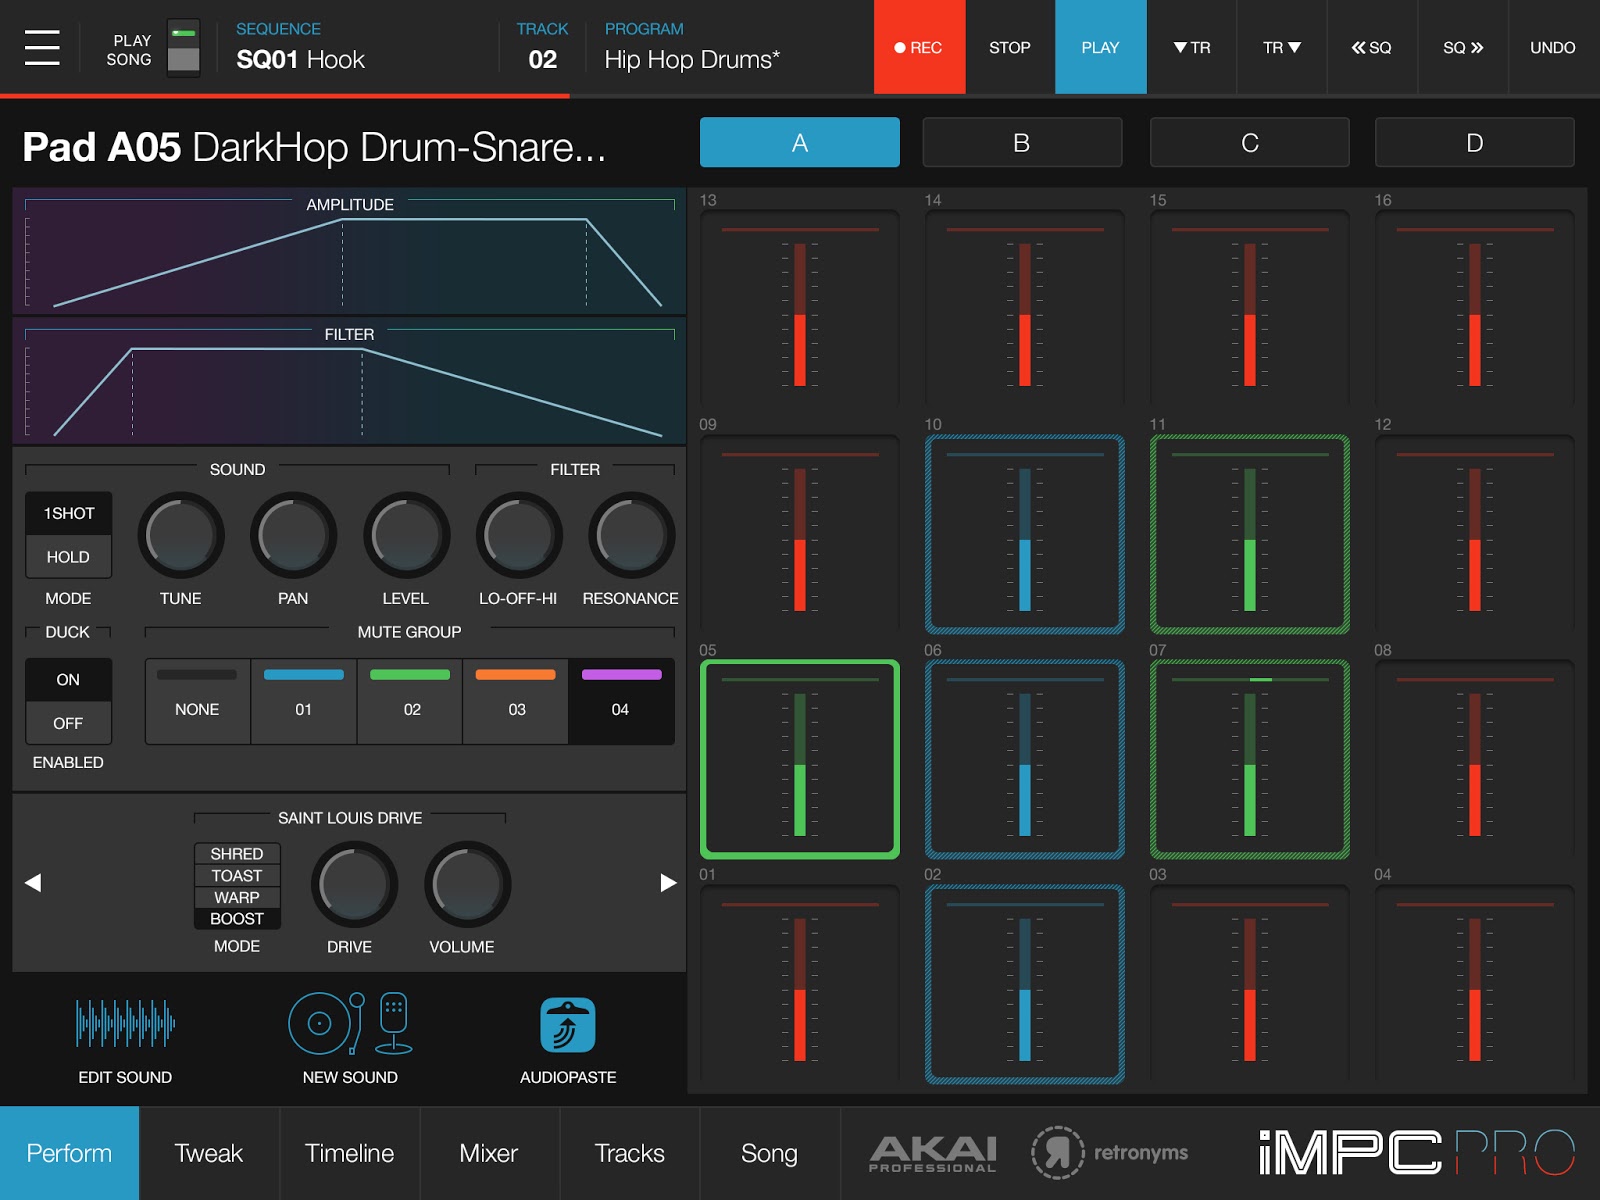The image size is (1600, 1200).
Task: Tap the UNDO control in the toolbar
Action: coord(1551,47)
